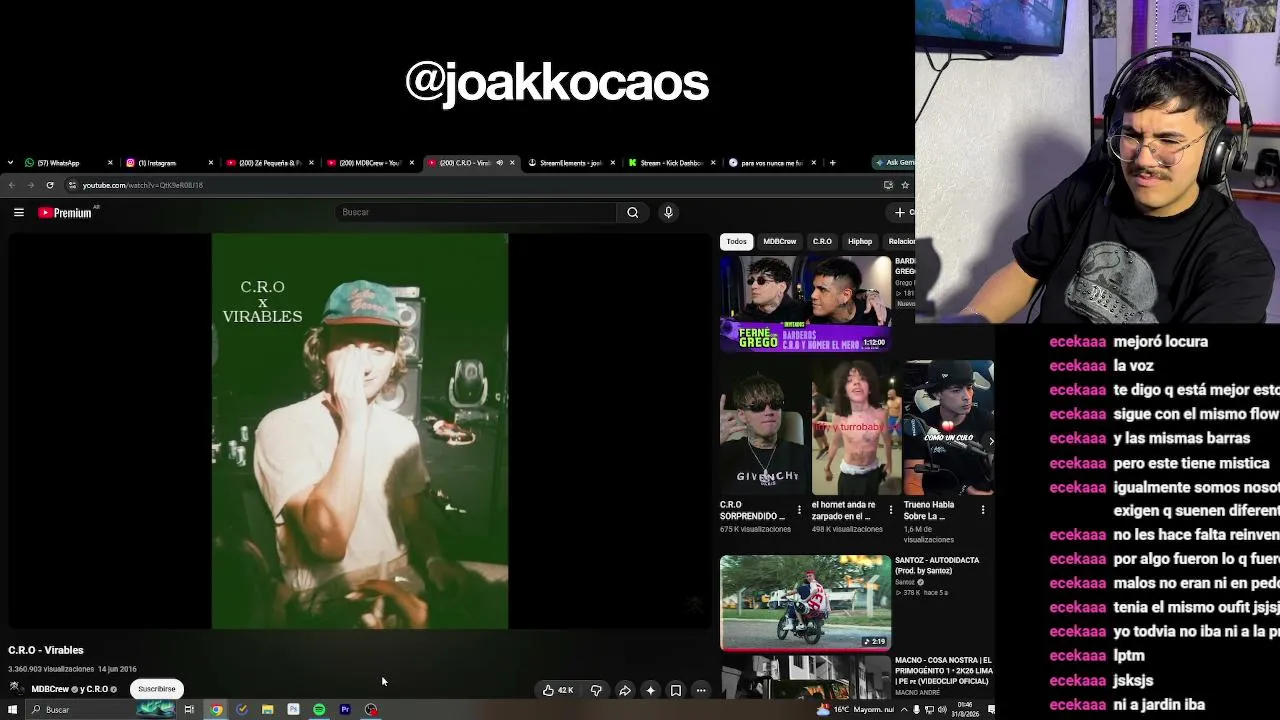The width and height of the screenshot is (1280, 720).
Task: Open Task View on the taskbar
Action: pos(189,710)
